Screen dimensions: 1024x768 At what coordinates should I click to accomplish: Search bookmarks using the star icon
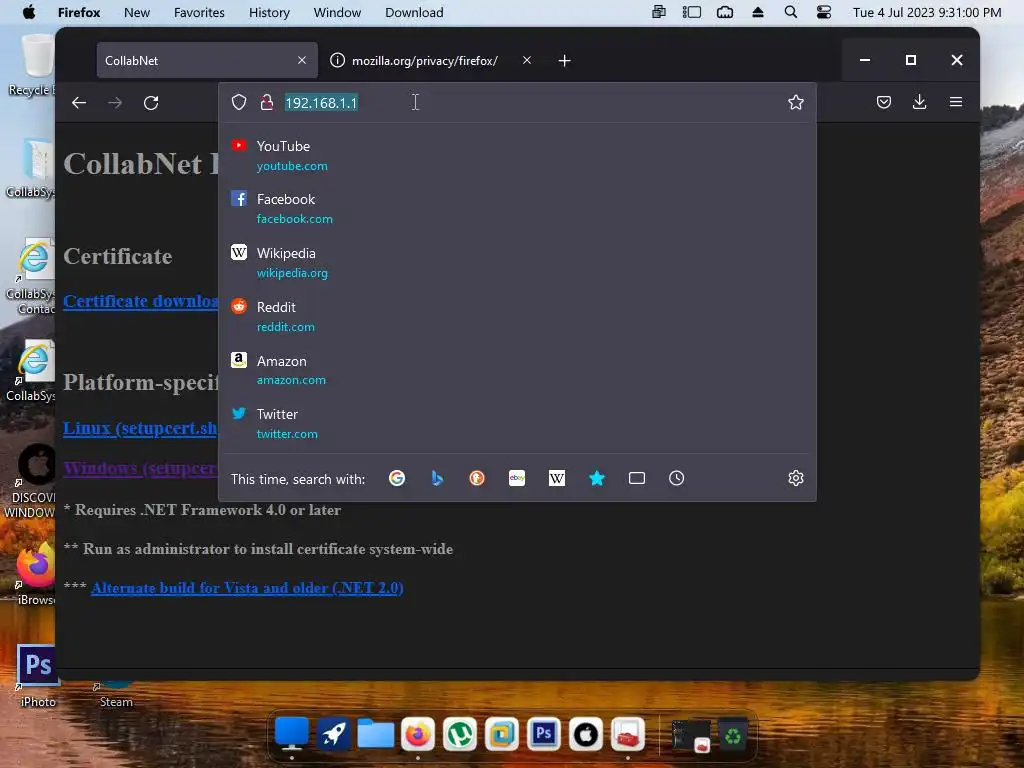tap(597, 479)
